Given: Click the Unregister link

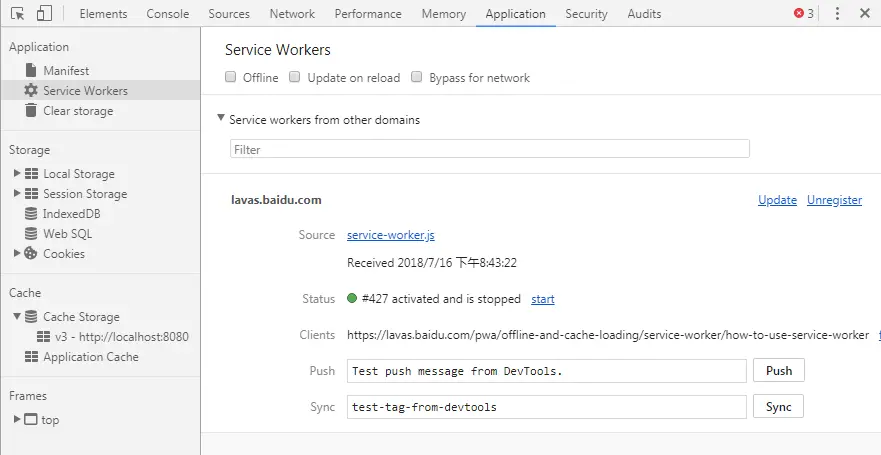Looking at the screenshot, I should point(834,200).
